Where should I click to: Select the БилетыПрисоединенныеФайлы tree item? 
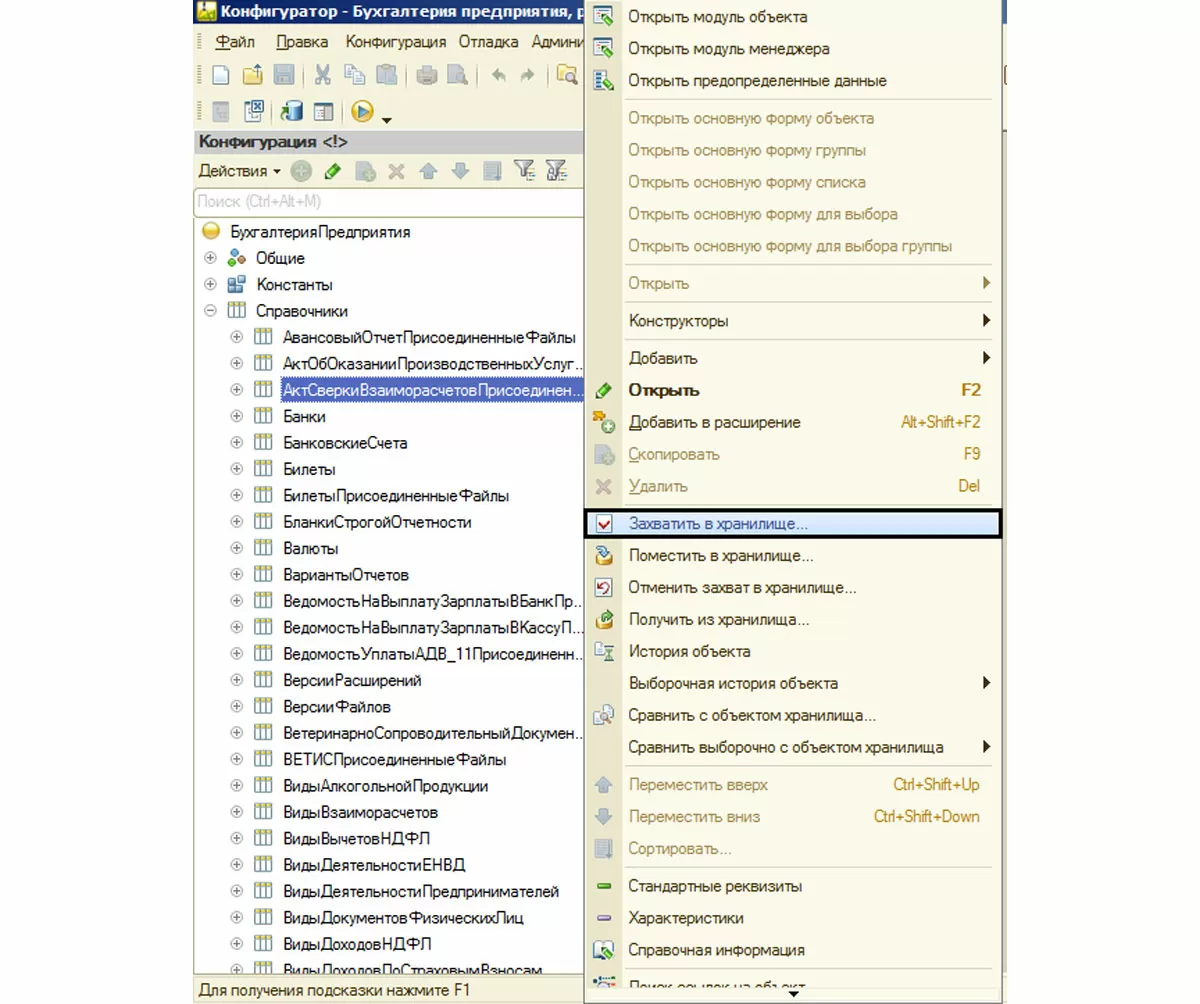pos(396,495)
